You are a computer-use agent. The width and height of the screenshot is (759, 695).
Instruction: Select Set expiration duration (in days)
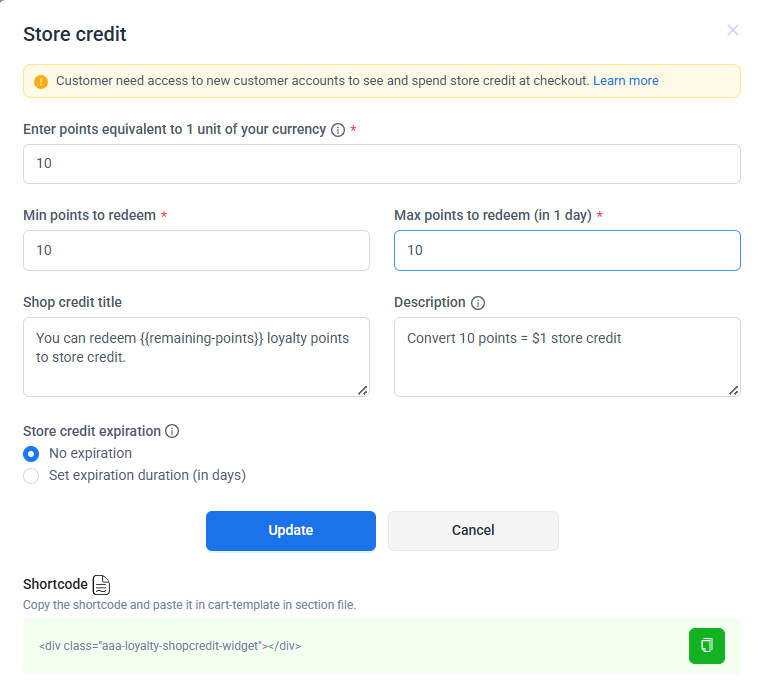pos(32,476)
